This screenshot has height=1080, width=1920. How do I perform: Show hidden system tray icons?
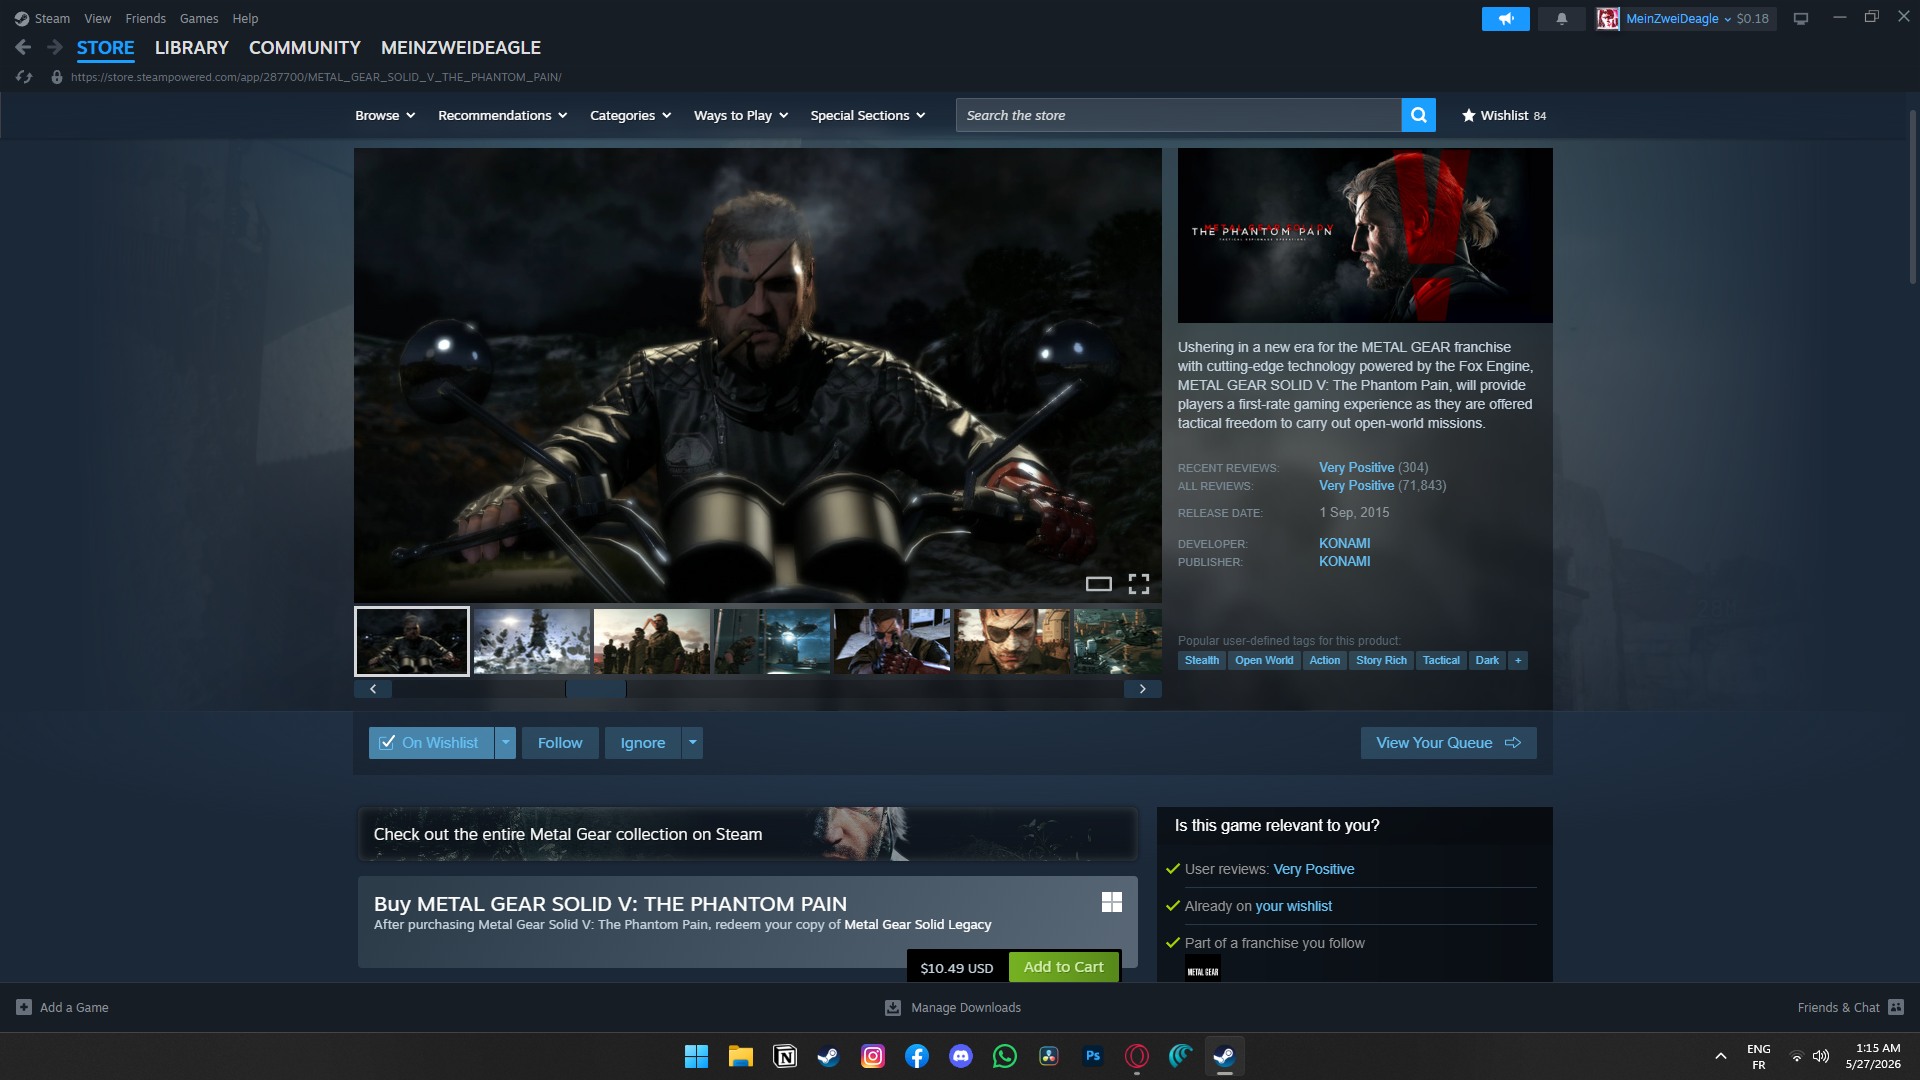[x=1720, y=1056]
